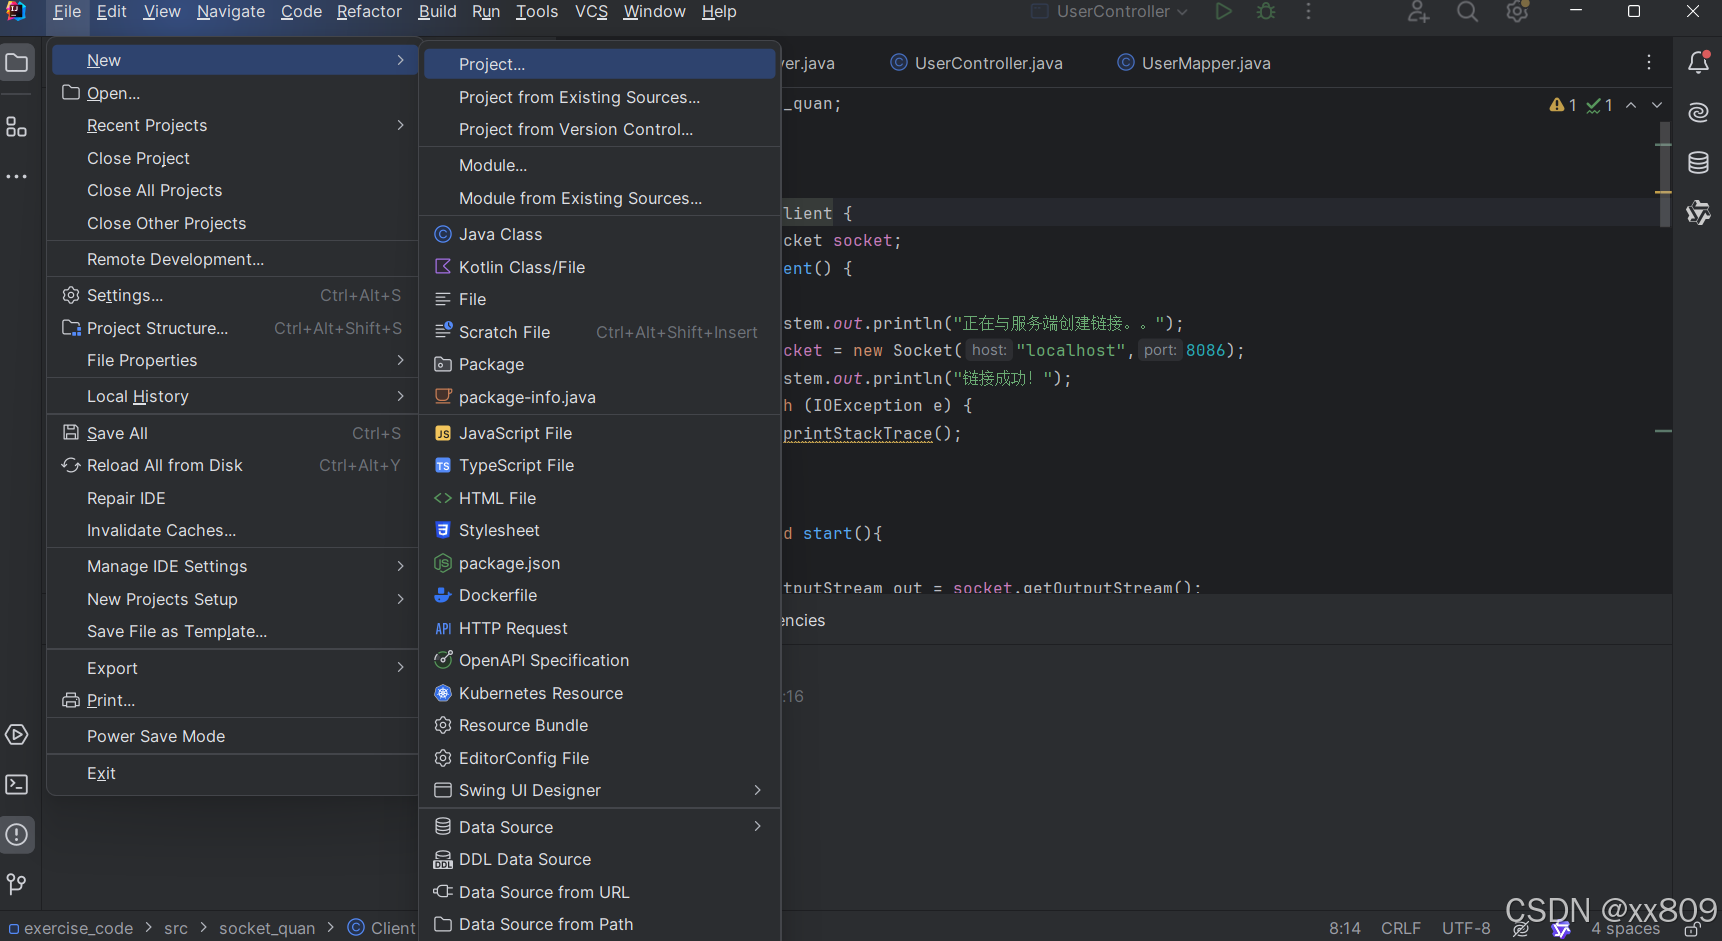1722x941 pixels.
Task: Create new HTML File
Action: pyautogui.click(x=599, y=498)
